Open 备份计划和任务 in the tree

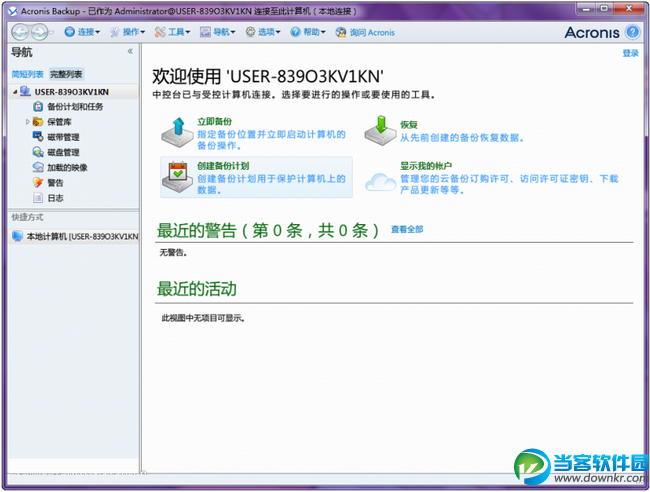click(x=75, y=107)
